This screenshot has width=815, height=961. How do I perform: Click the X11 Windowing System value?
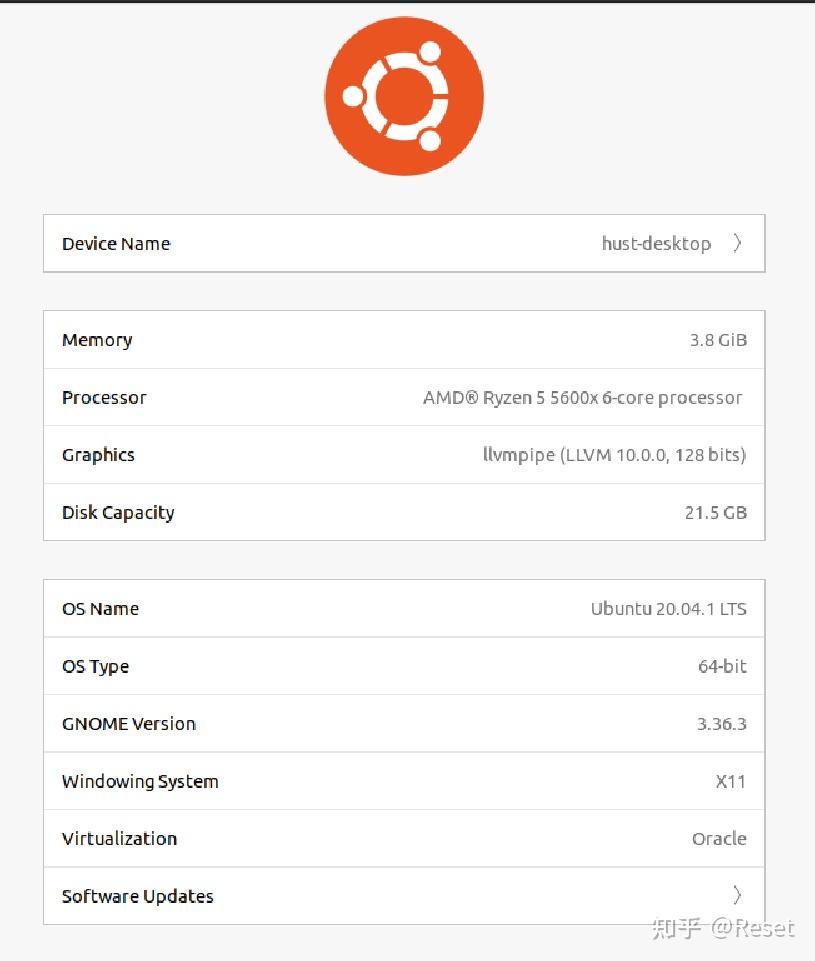click(x=731, y=781)
